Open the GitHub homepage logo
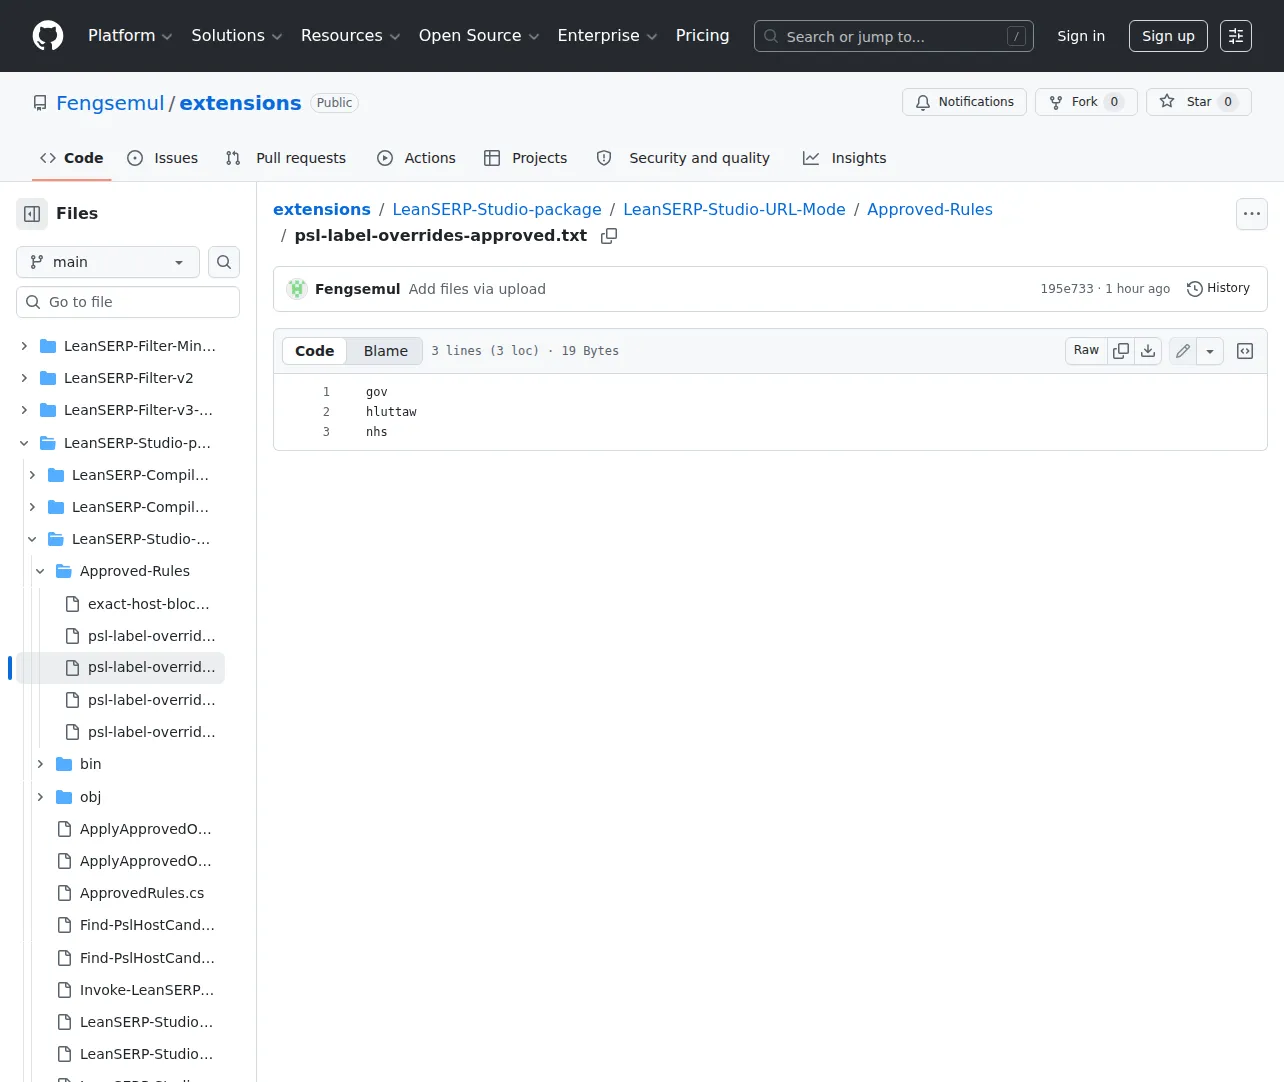The height and width of the screenshot is (1082, 1284). pos(48,36)
